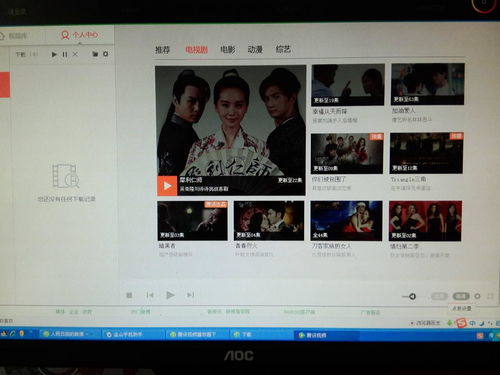Play video with the bottom play button
The width and height of the screenshot is (500, 375).
[170, 295]
